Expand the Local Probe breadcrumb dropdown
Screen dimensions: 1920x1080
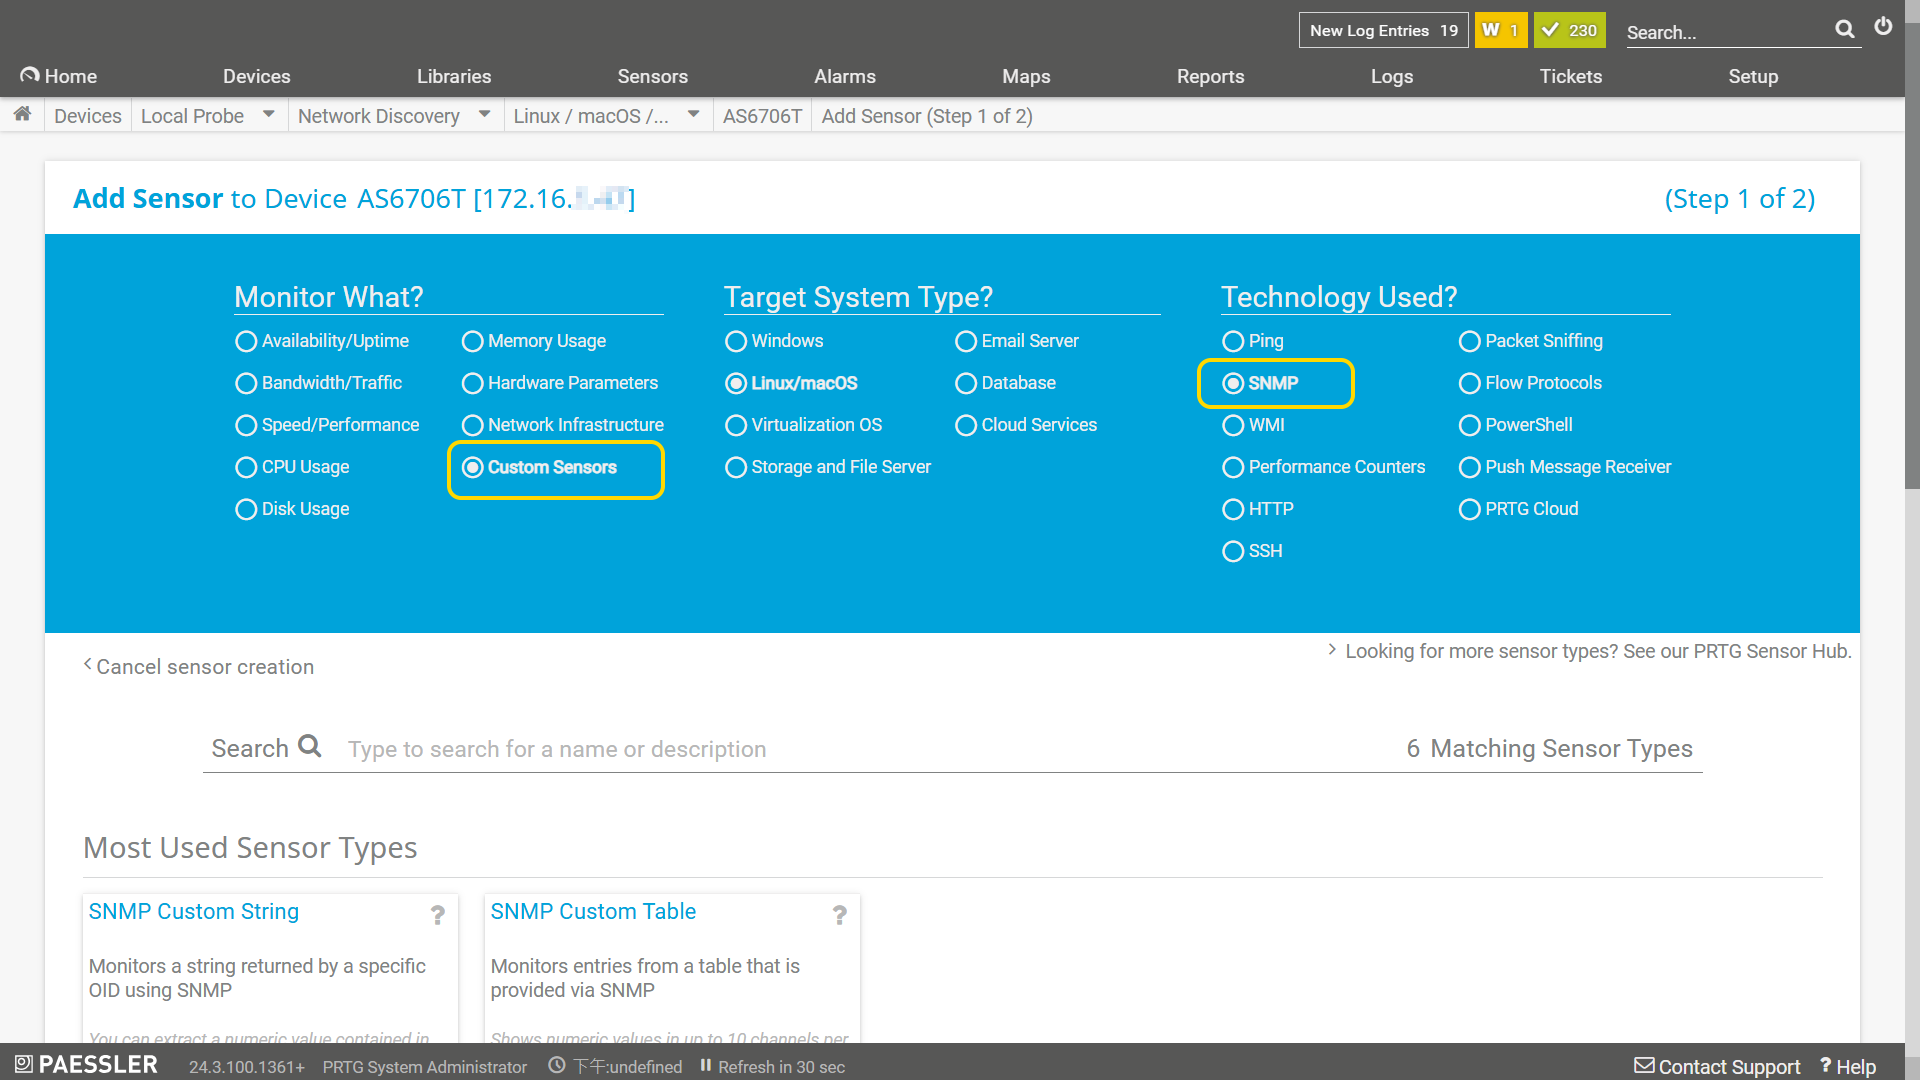point(268,114)
